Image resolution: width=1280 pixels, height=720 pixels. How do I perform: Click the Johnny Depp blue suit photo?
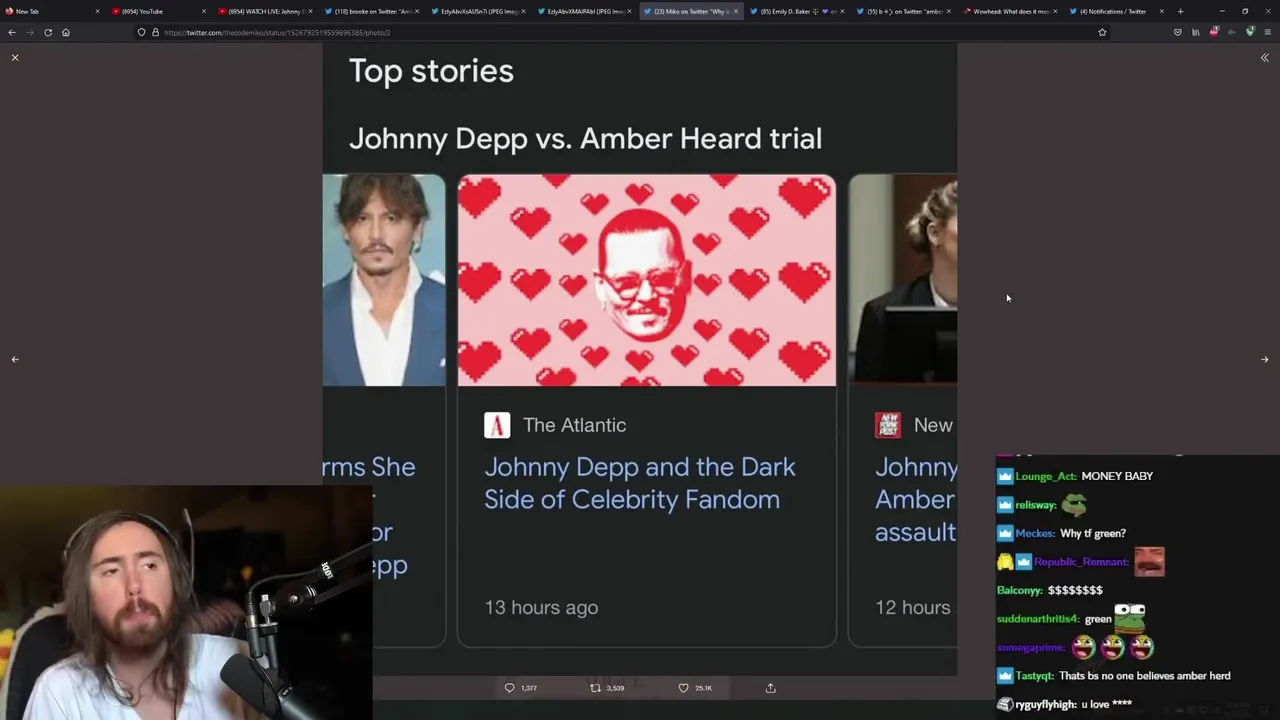tap(384, 280)
